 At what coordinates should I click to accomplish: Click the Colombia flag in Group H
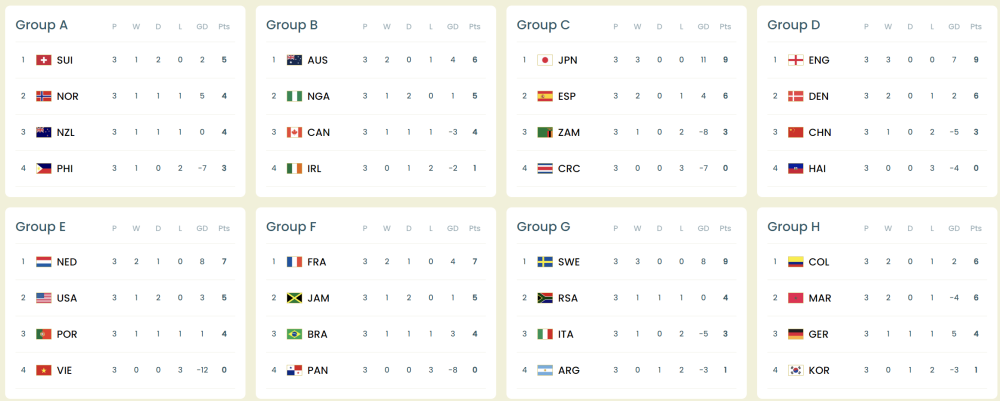point(796,262)
